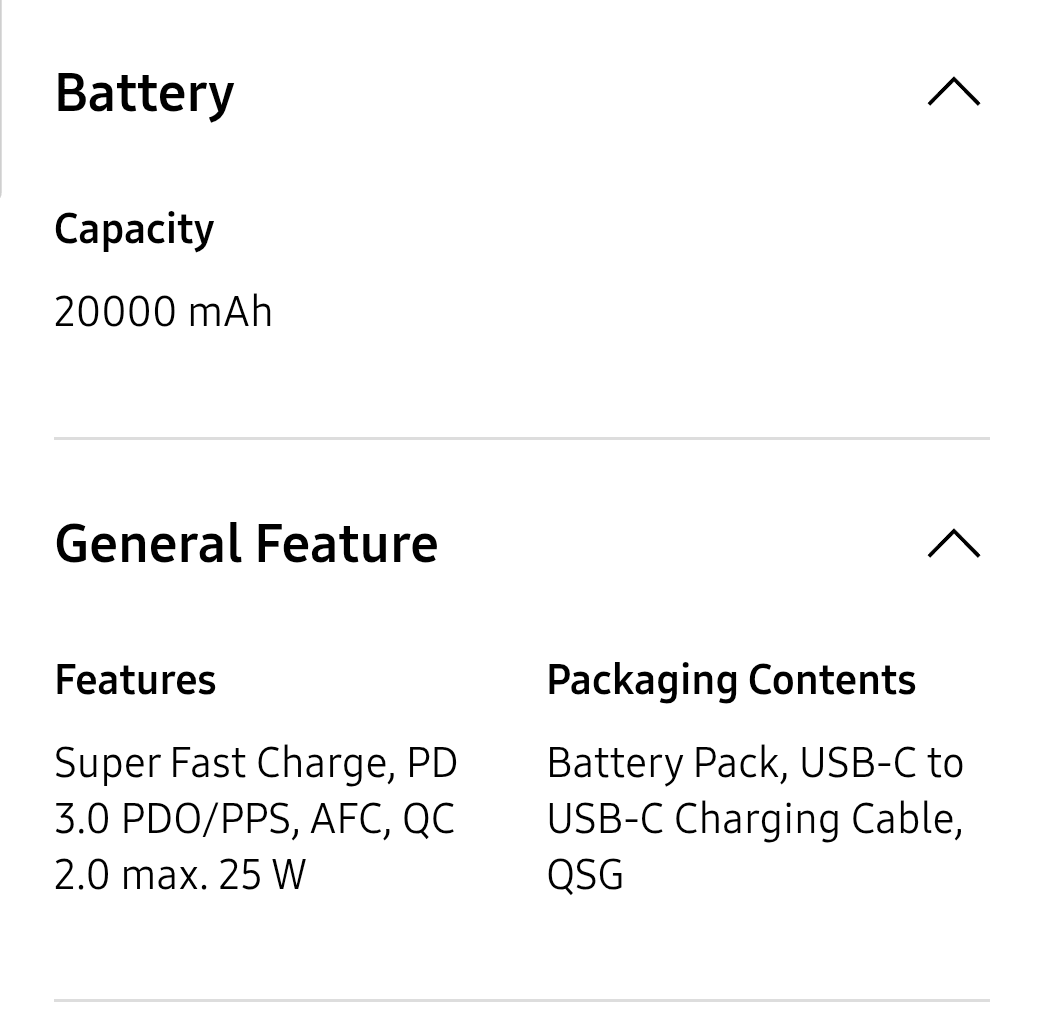Click the Super Fast Charge feature text
This screenshot has width=1058, height=1033.
coord(230,762)
